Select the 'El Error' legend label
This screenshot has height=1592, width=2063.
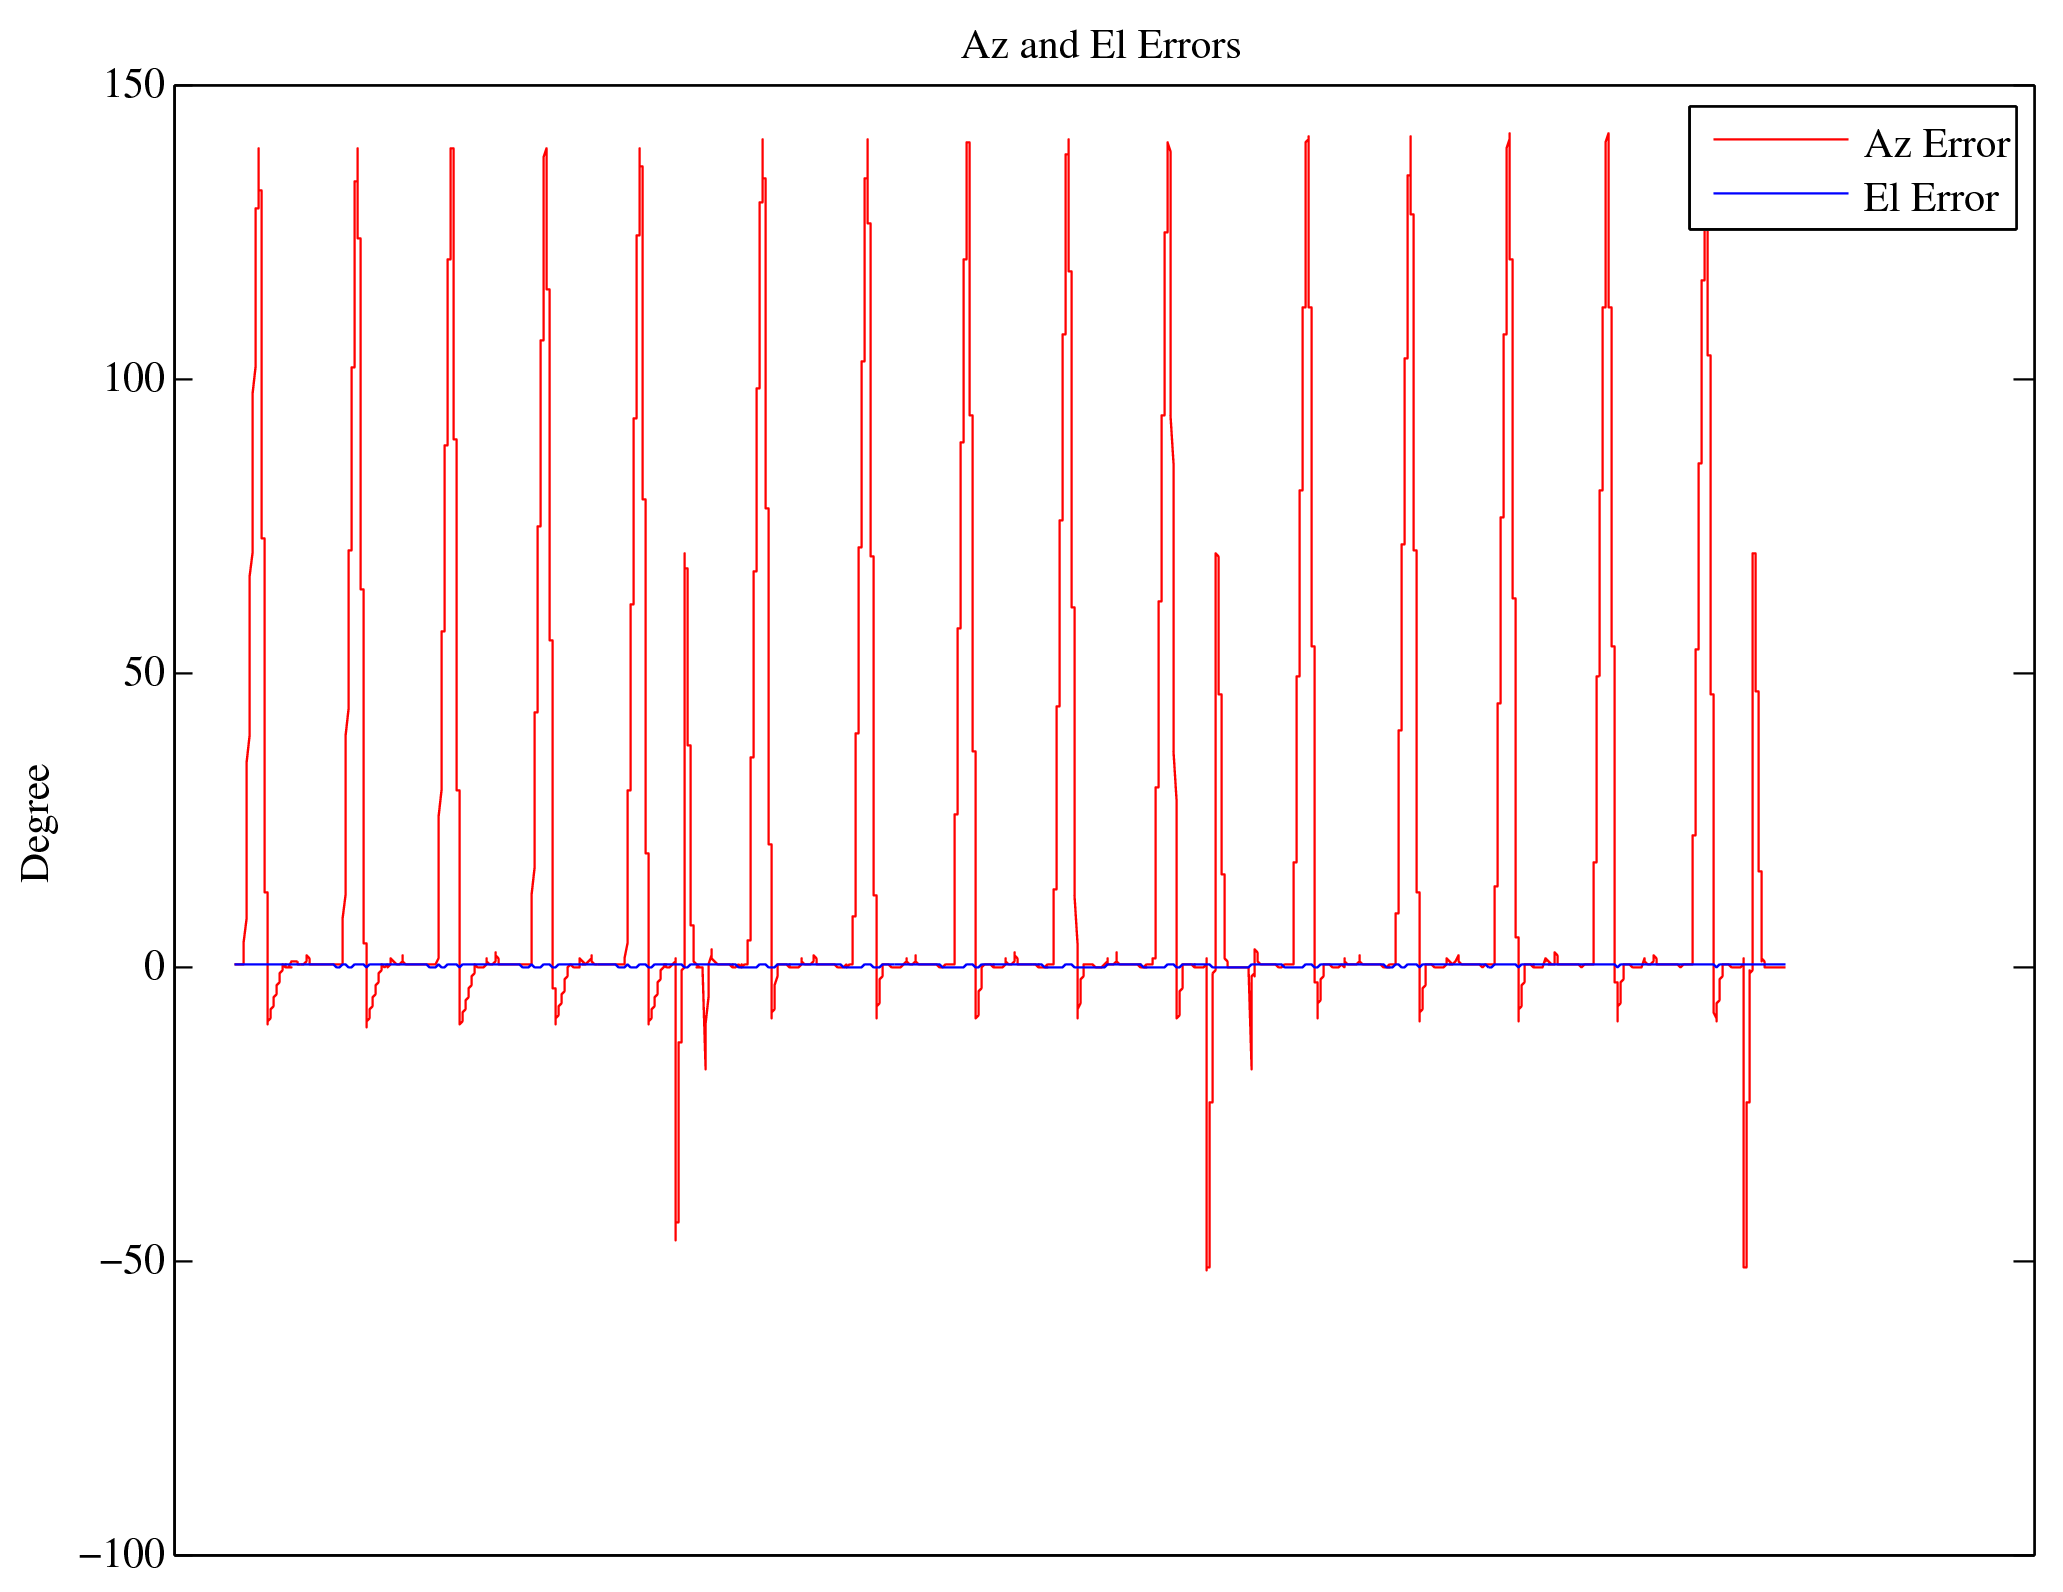click(1930, 198)
